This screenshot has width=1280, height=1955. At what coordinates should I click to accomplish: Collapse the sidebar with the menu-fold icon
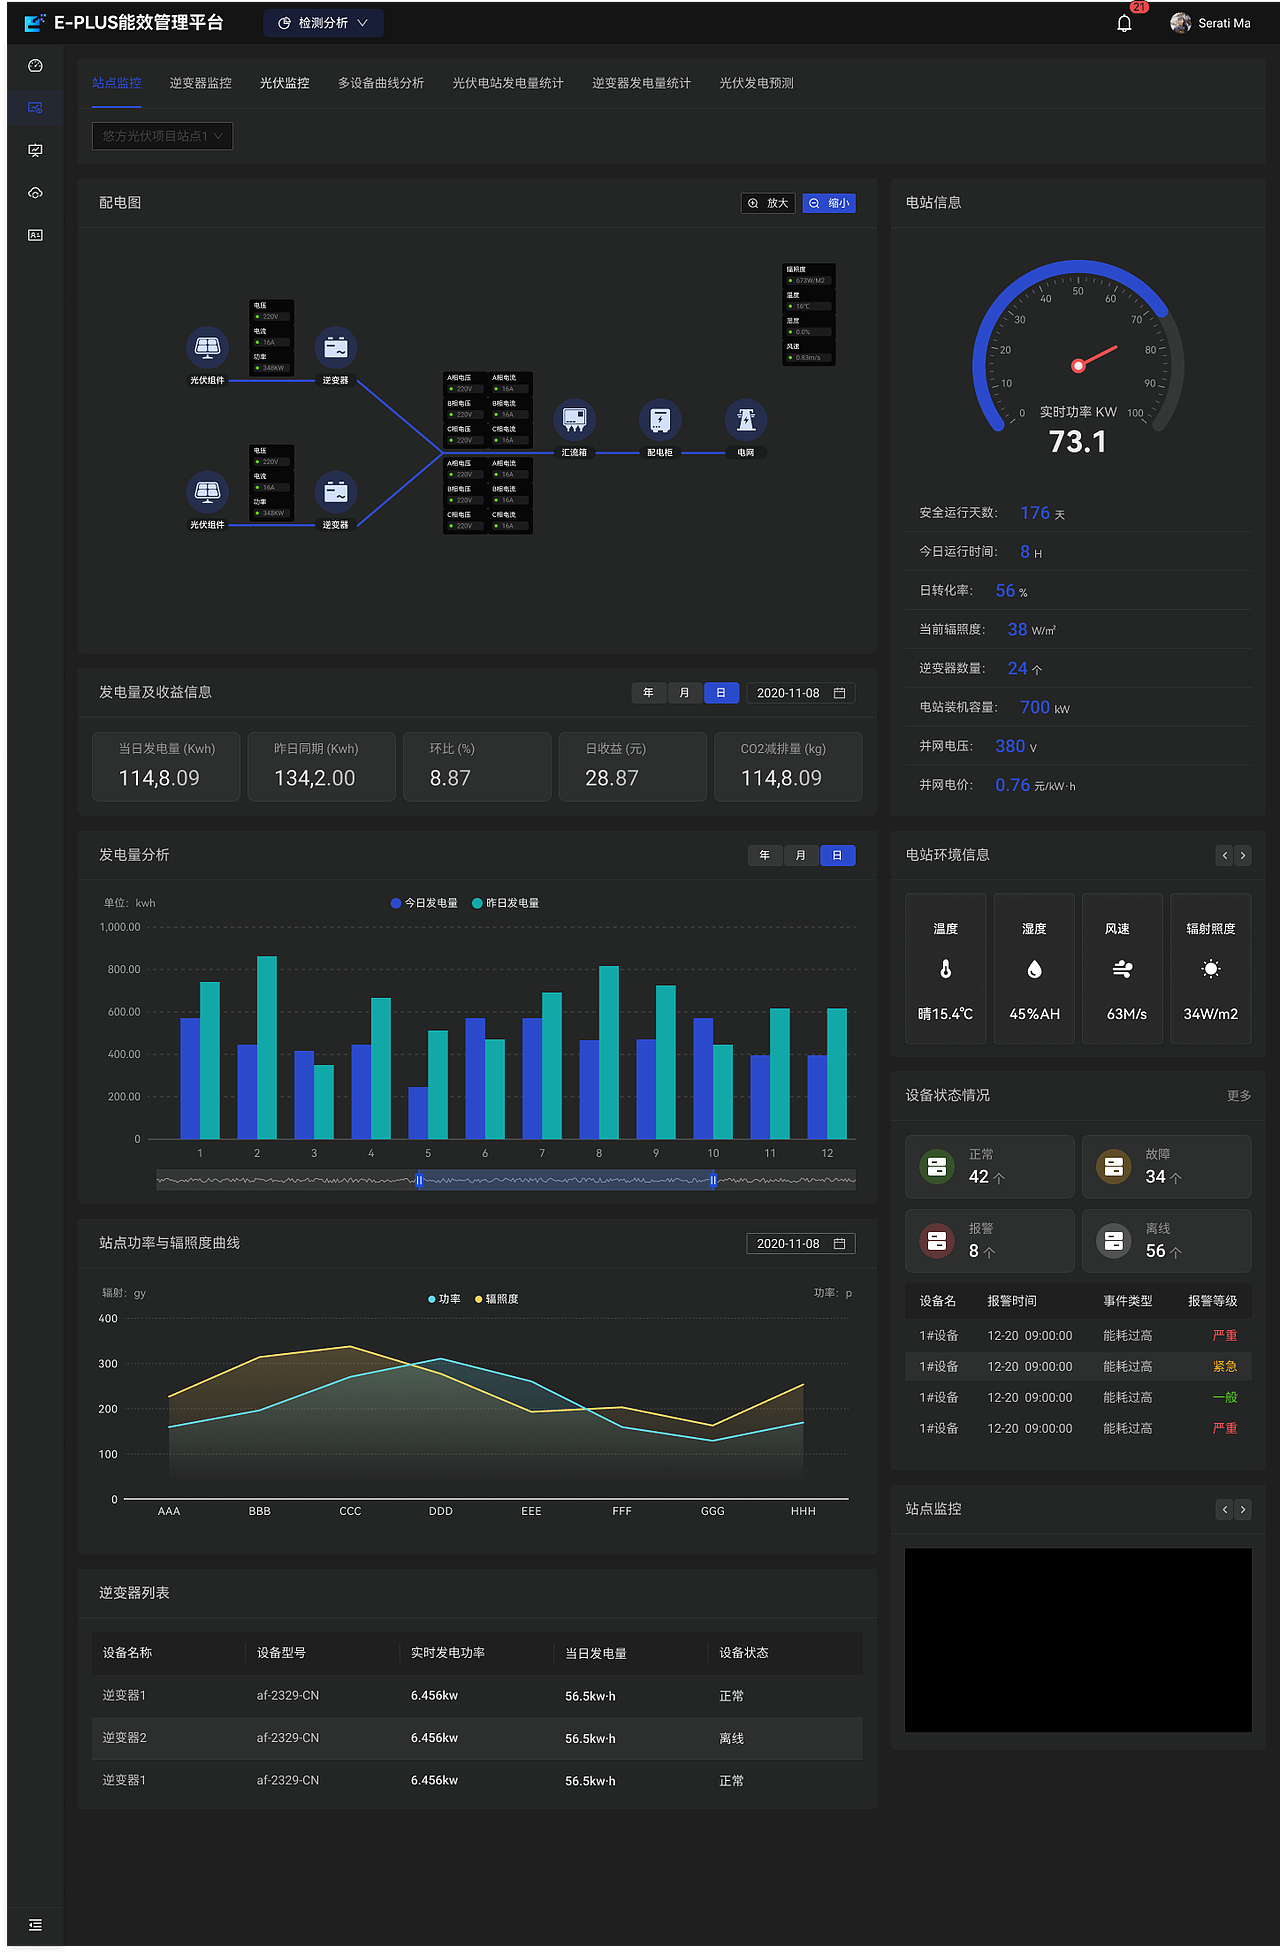(35, 1925)
